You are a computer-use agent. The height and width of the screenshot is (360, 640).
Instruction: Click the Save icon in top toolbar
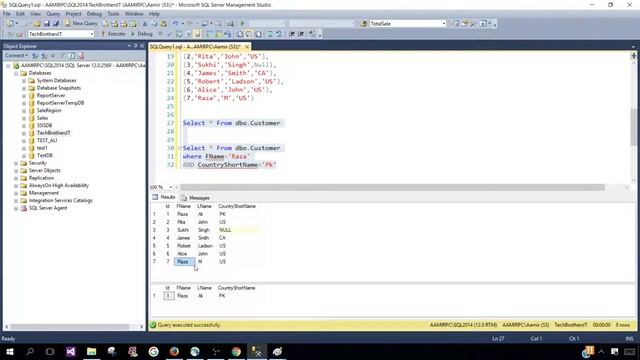tap(46, 24)
